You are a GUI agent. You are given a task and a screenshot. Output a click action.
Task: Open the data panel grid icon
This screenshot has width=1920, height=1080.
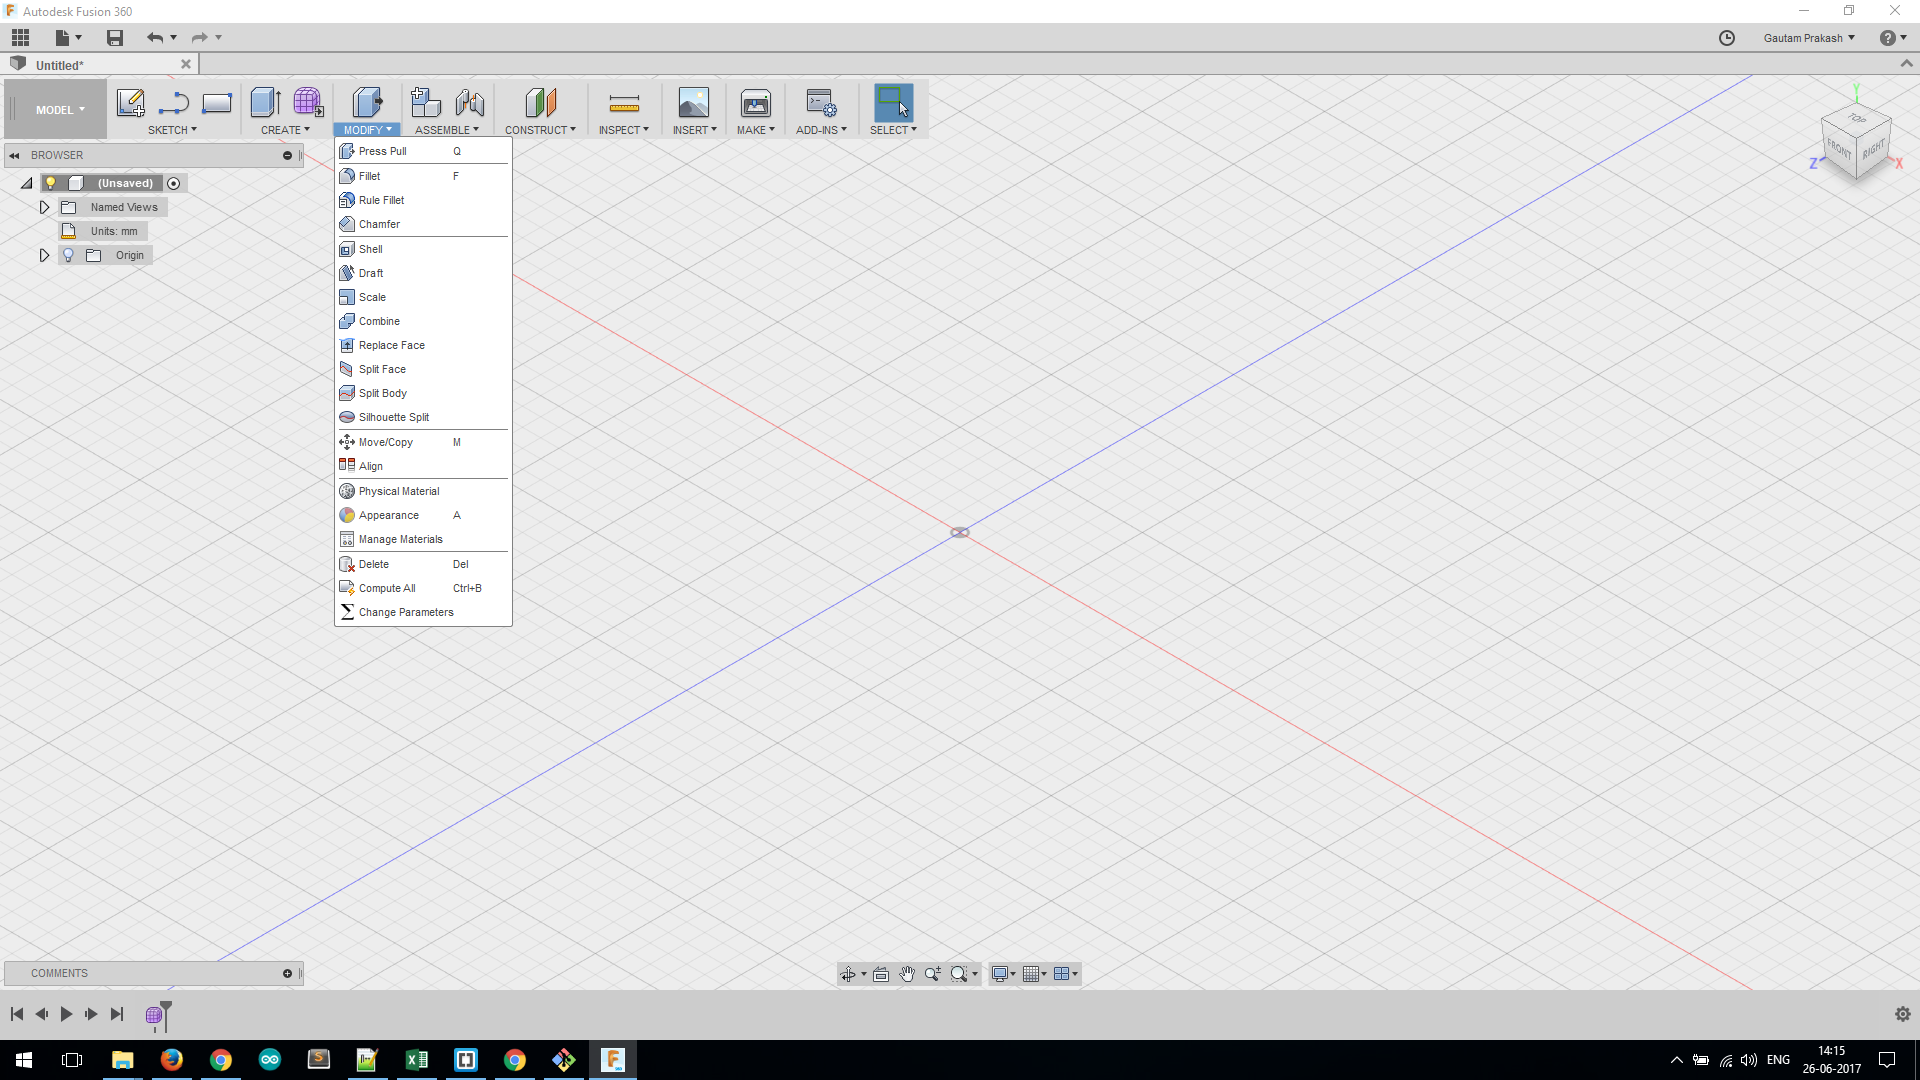(x=21, y=38)
